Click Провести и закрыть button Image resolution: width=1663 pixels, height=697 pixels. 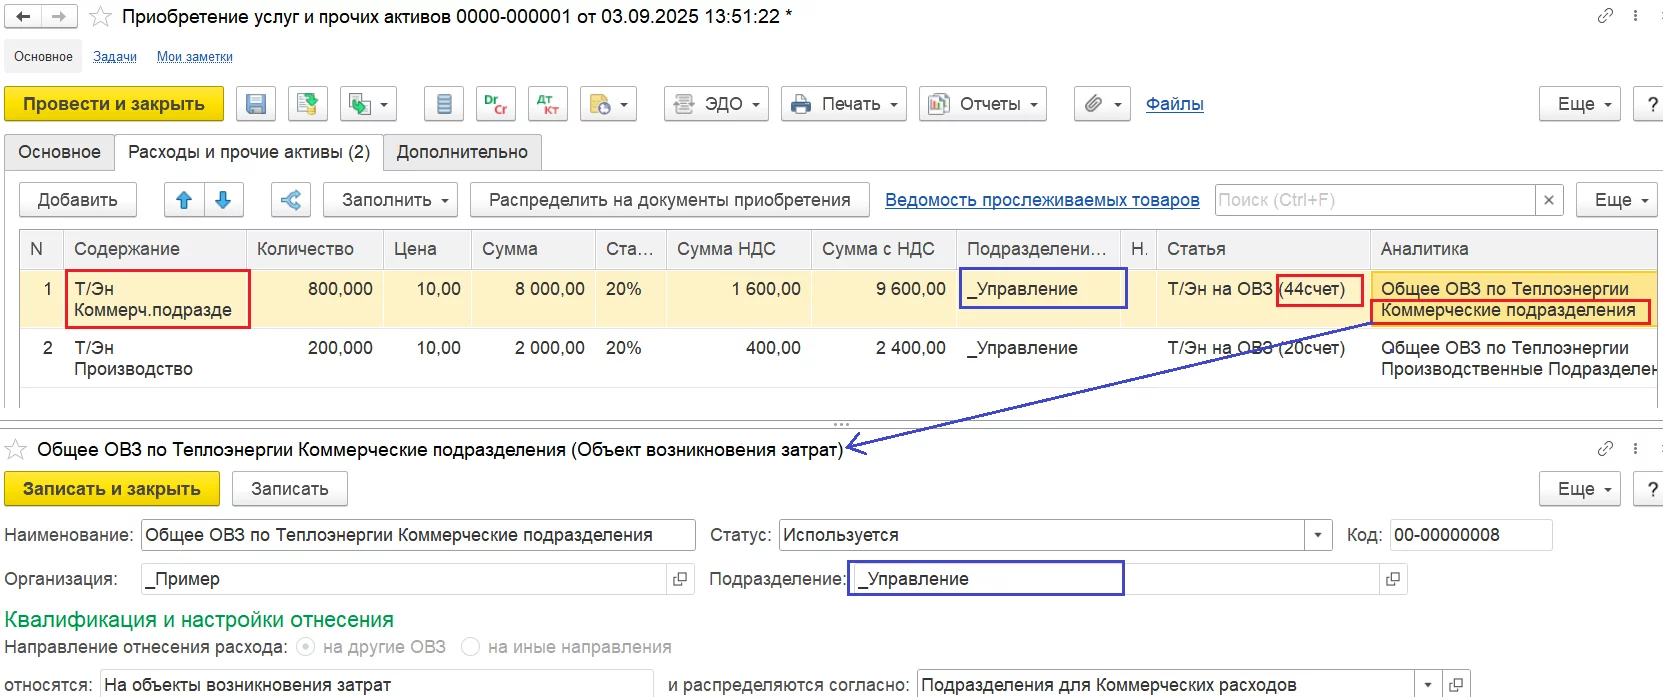[x=114, y=104]
